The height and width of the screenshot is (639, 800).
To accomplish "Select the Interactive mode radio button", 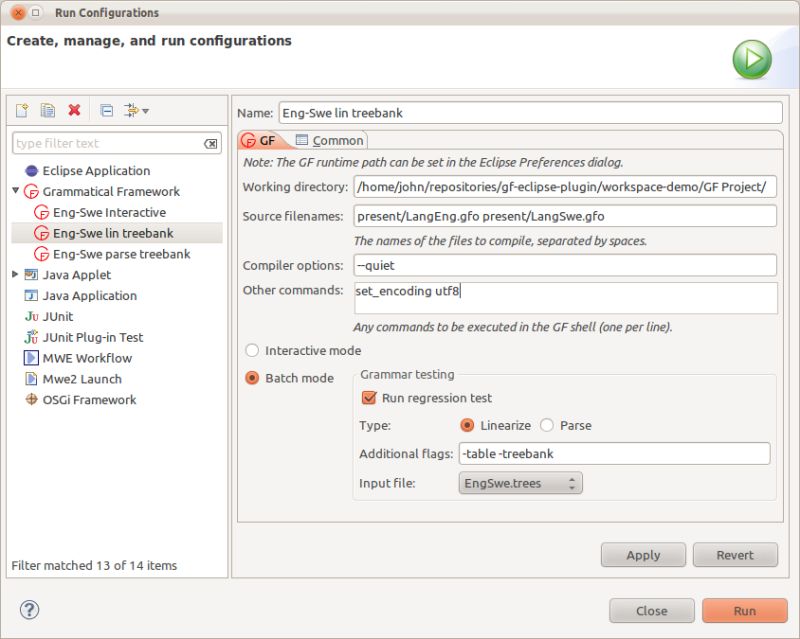I will point(252,350).
